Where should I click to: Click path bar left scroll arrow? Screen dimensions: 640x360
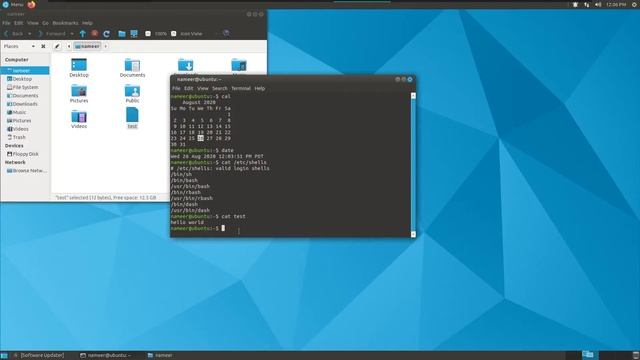[x=69, y=46]
